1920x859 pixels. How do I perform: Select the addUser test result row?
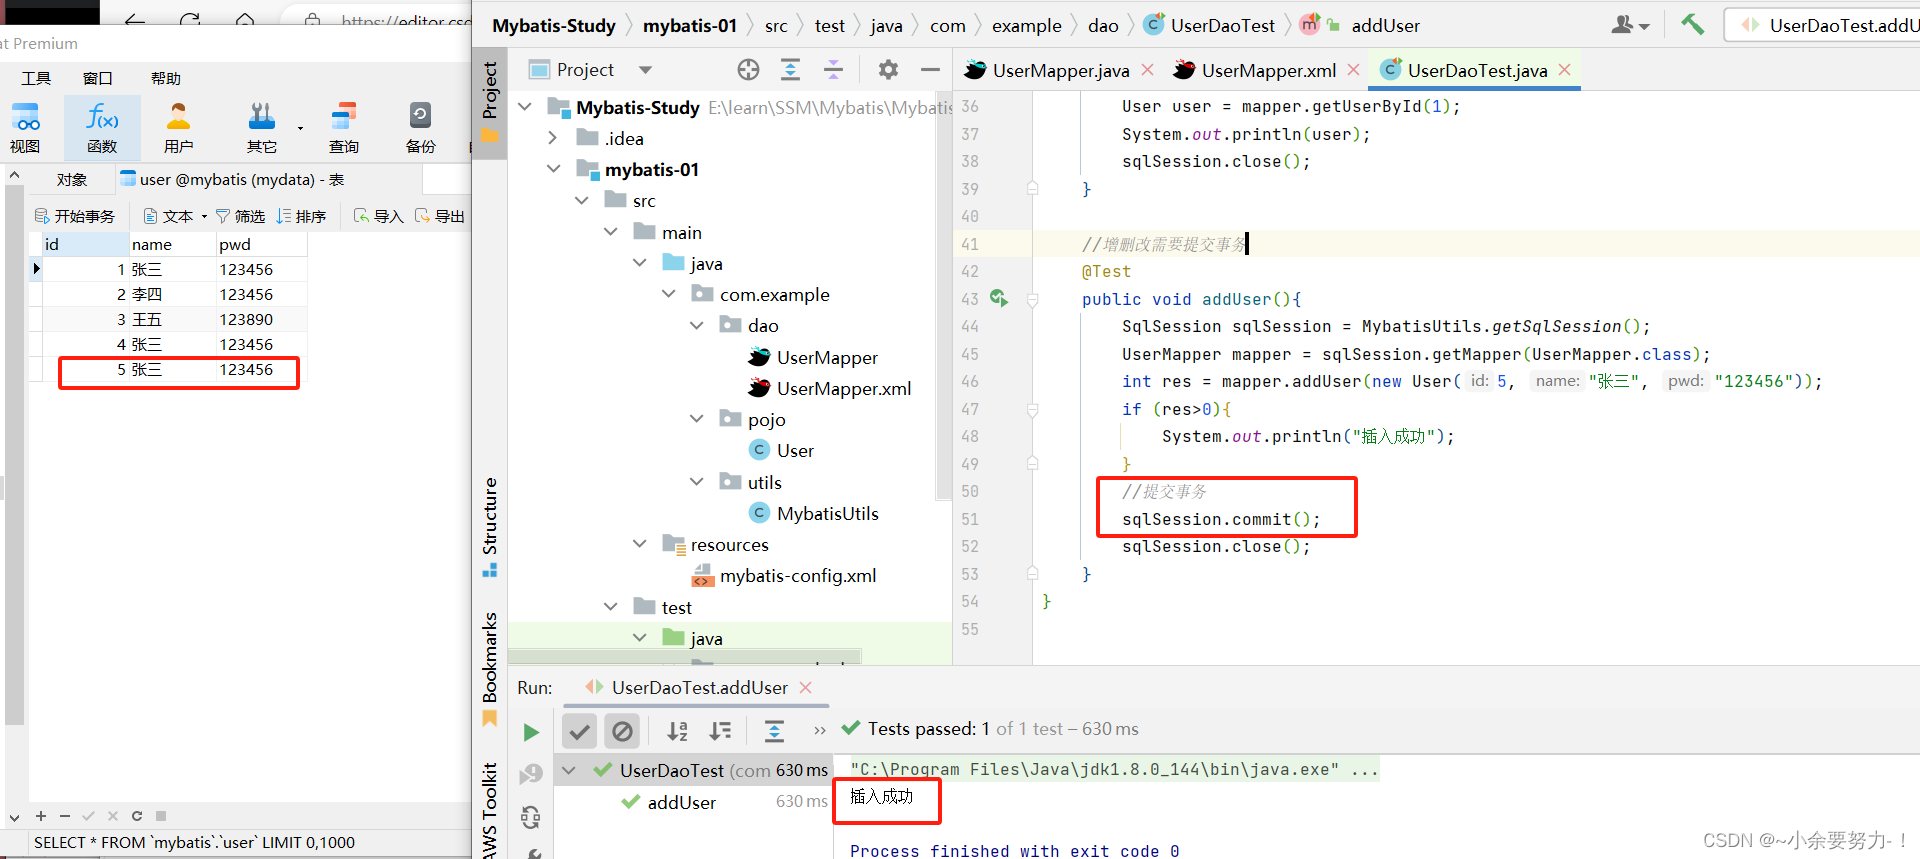(x=694, y=802)
